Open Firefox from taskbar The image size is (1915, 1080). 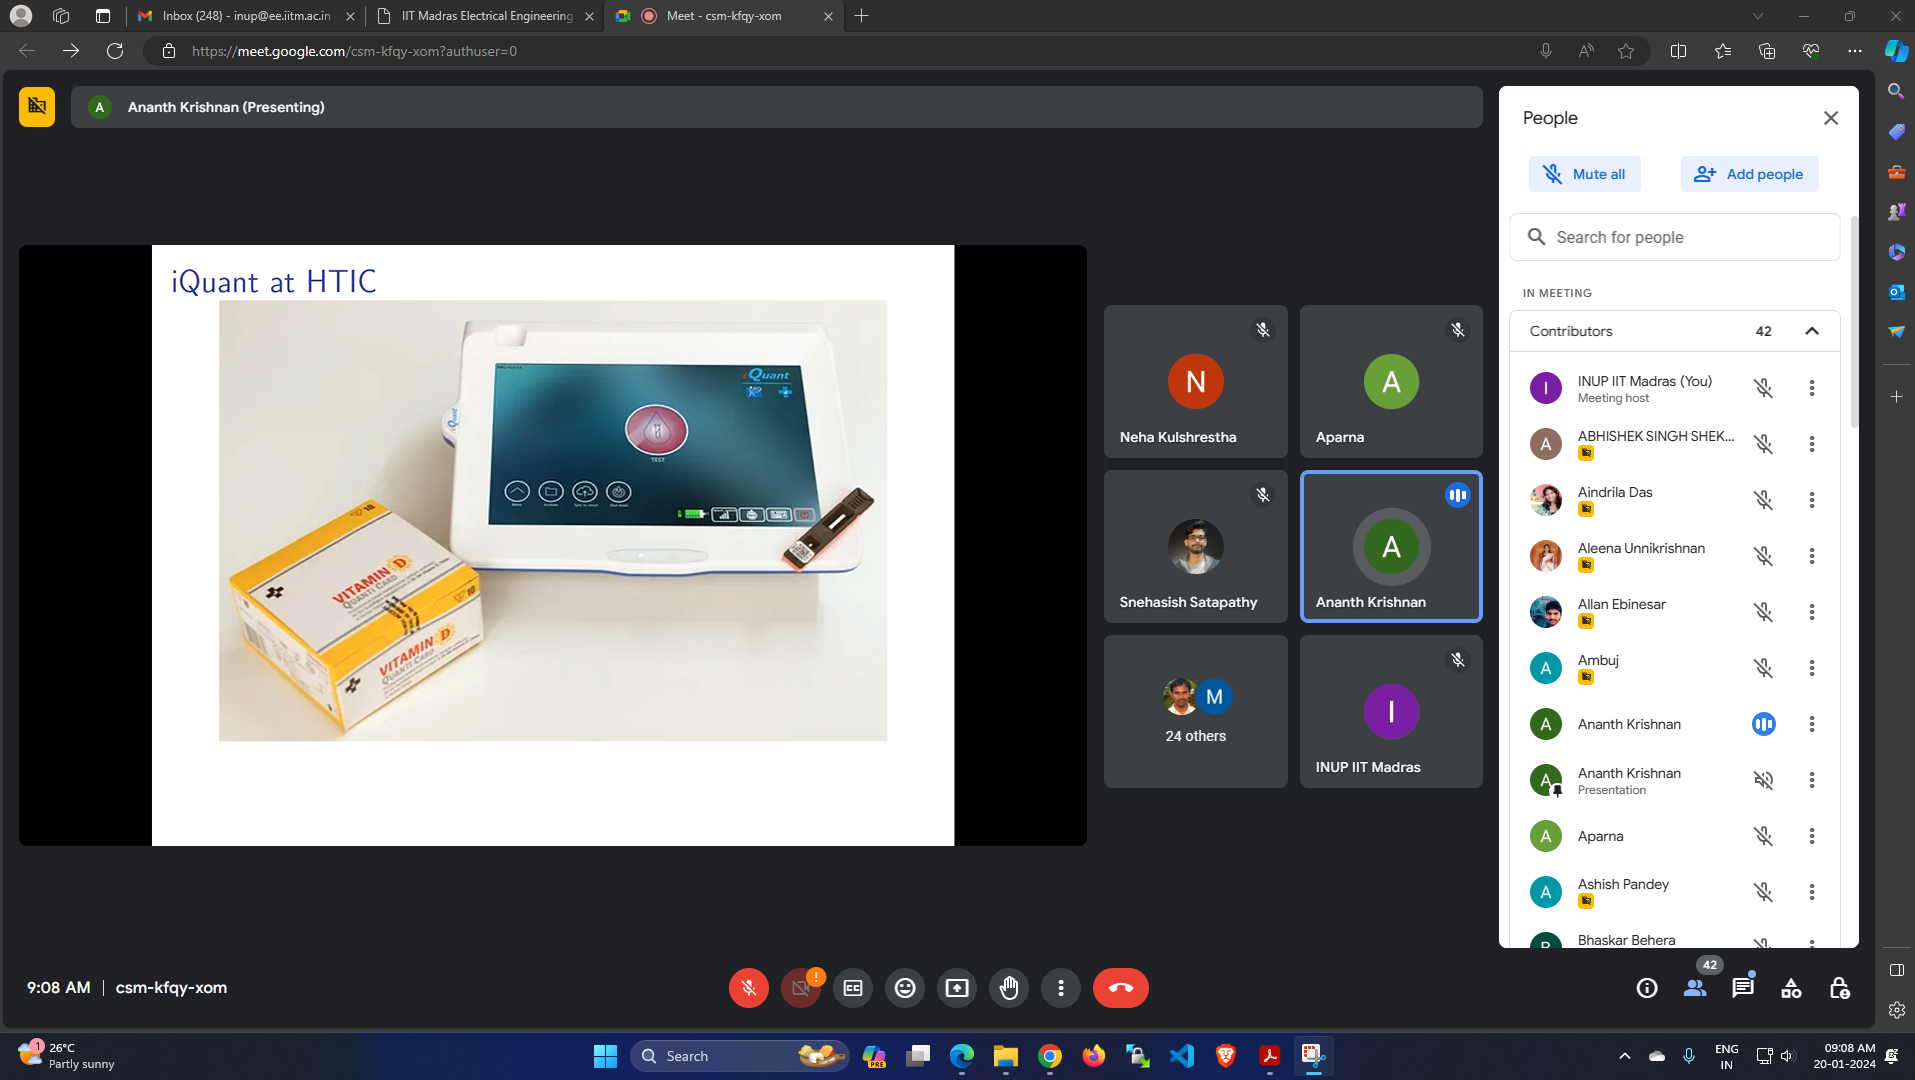point(1093,1056)
